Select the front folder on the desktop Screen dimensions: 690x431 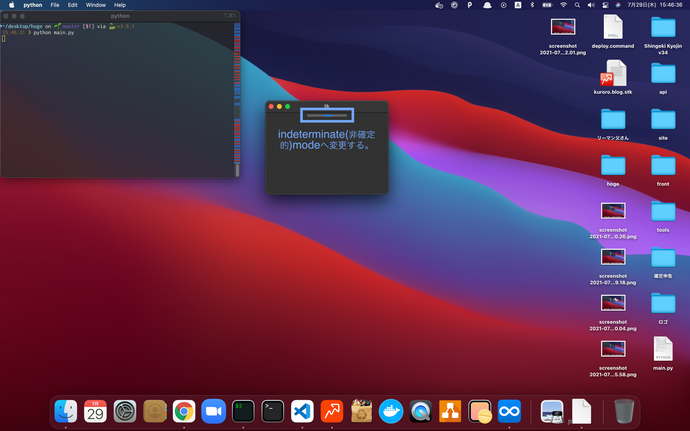(x=663, y=166)
